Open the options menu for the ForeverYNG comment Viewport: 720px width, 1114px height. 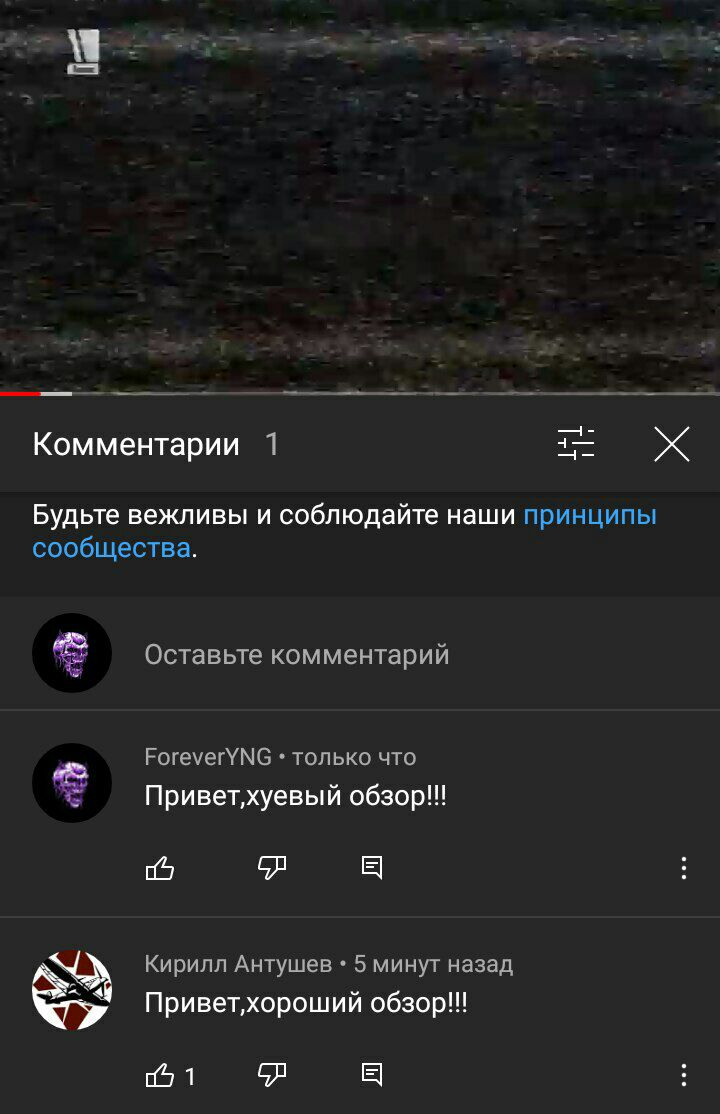684,868
